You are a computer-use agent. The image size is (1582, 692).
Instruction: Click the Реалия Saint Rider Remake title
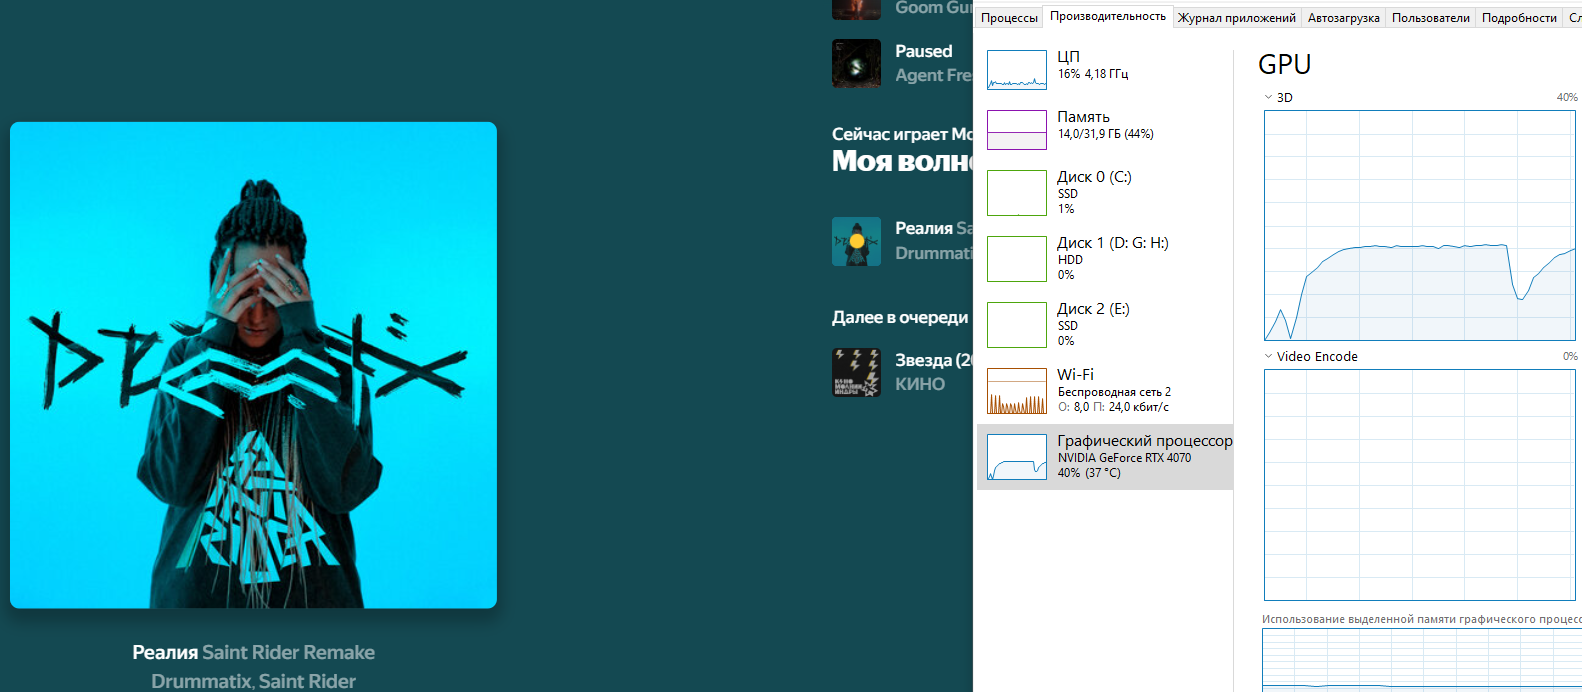pyautogui.click(x=253, y=652)
